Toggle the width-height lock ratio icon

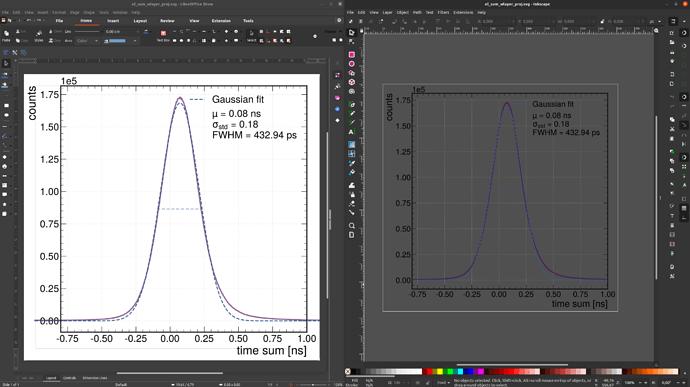(602, 21)
